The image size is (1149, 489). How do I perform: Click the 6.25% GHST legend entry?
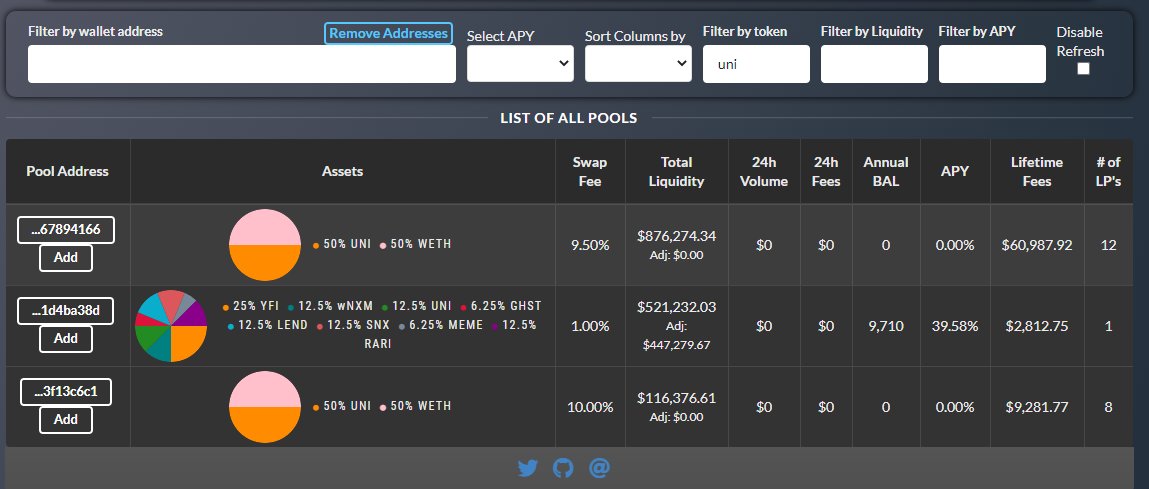500,306
